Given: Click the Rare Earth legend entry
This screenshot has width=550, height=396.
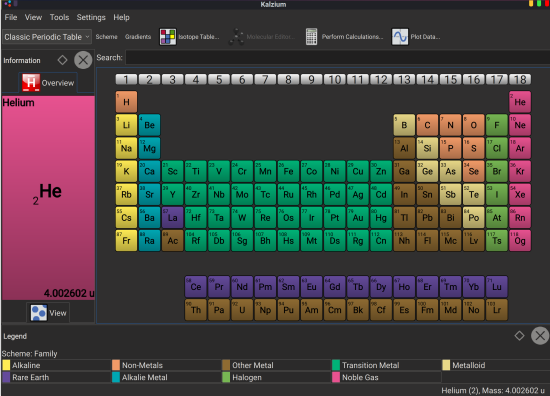Looking at the screenshot, I should point(56,377).
